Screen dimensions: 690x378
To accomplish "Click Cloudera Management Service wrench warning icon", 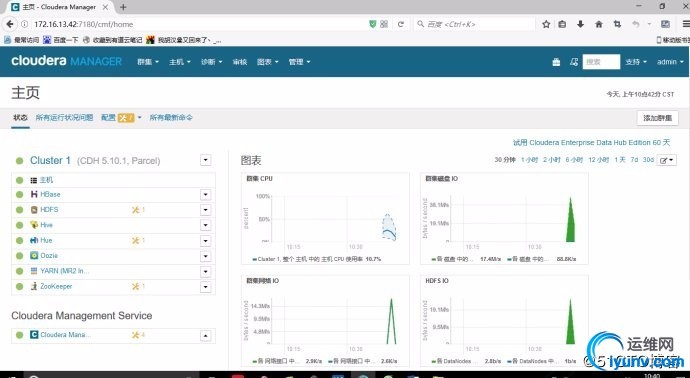I will tap(136, 335).
